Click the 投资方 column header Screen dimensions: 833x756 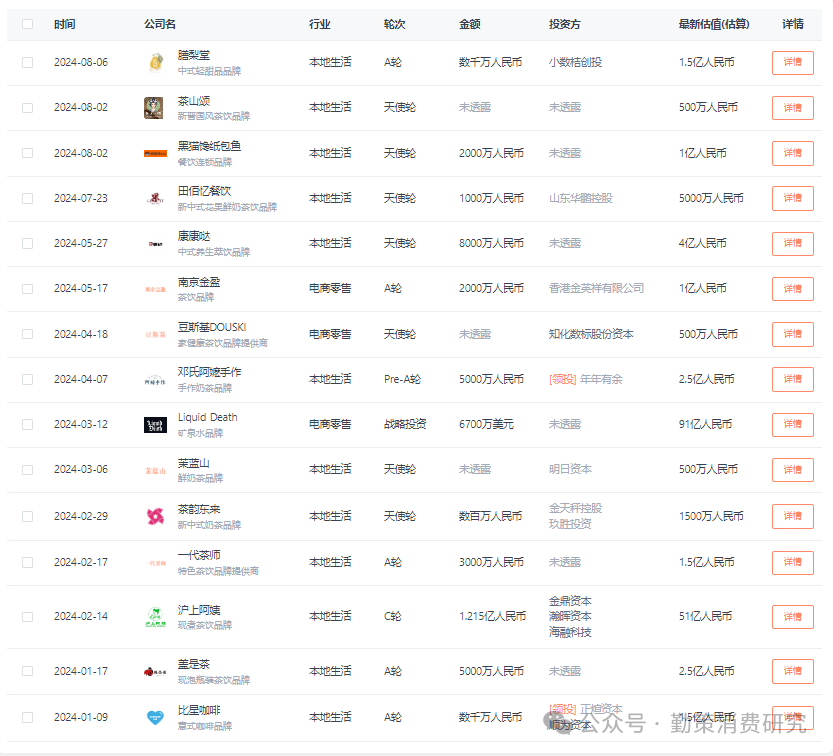pos(565,24)
